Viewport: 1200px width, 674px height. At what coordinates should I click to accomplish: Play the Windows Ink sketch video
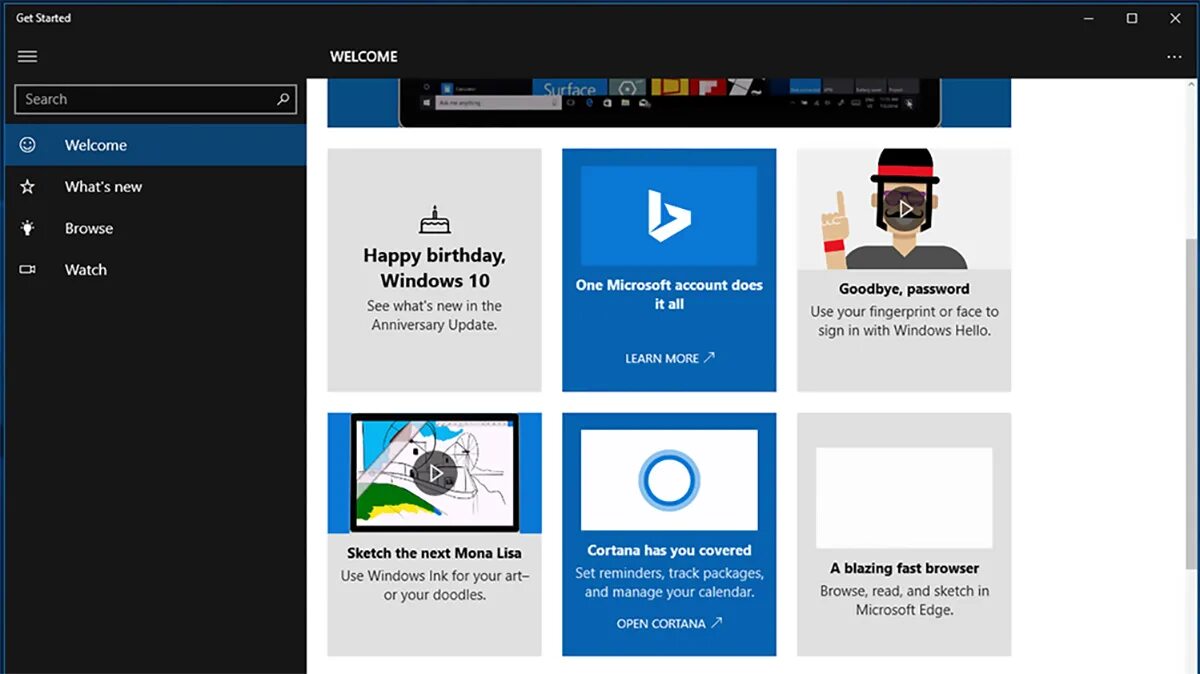point(434,474)
